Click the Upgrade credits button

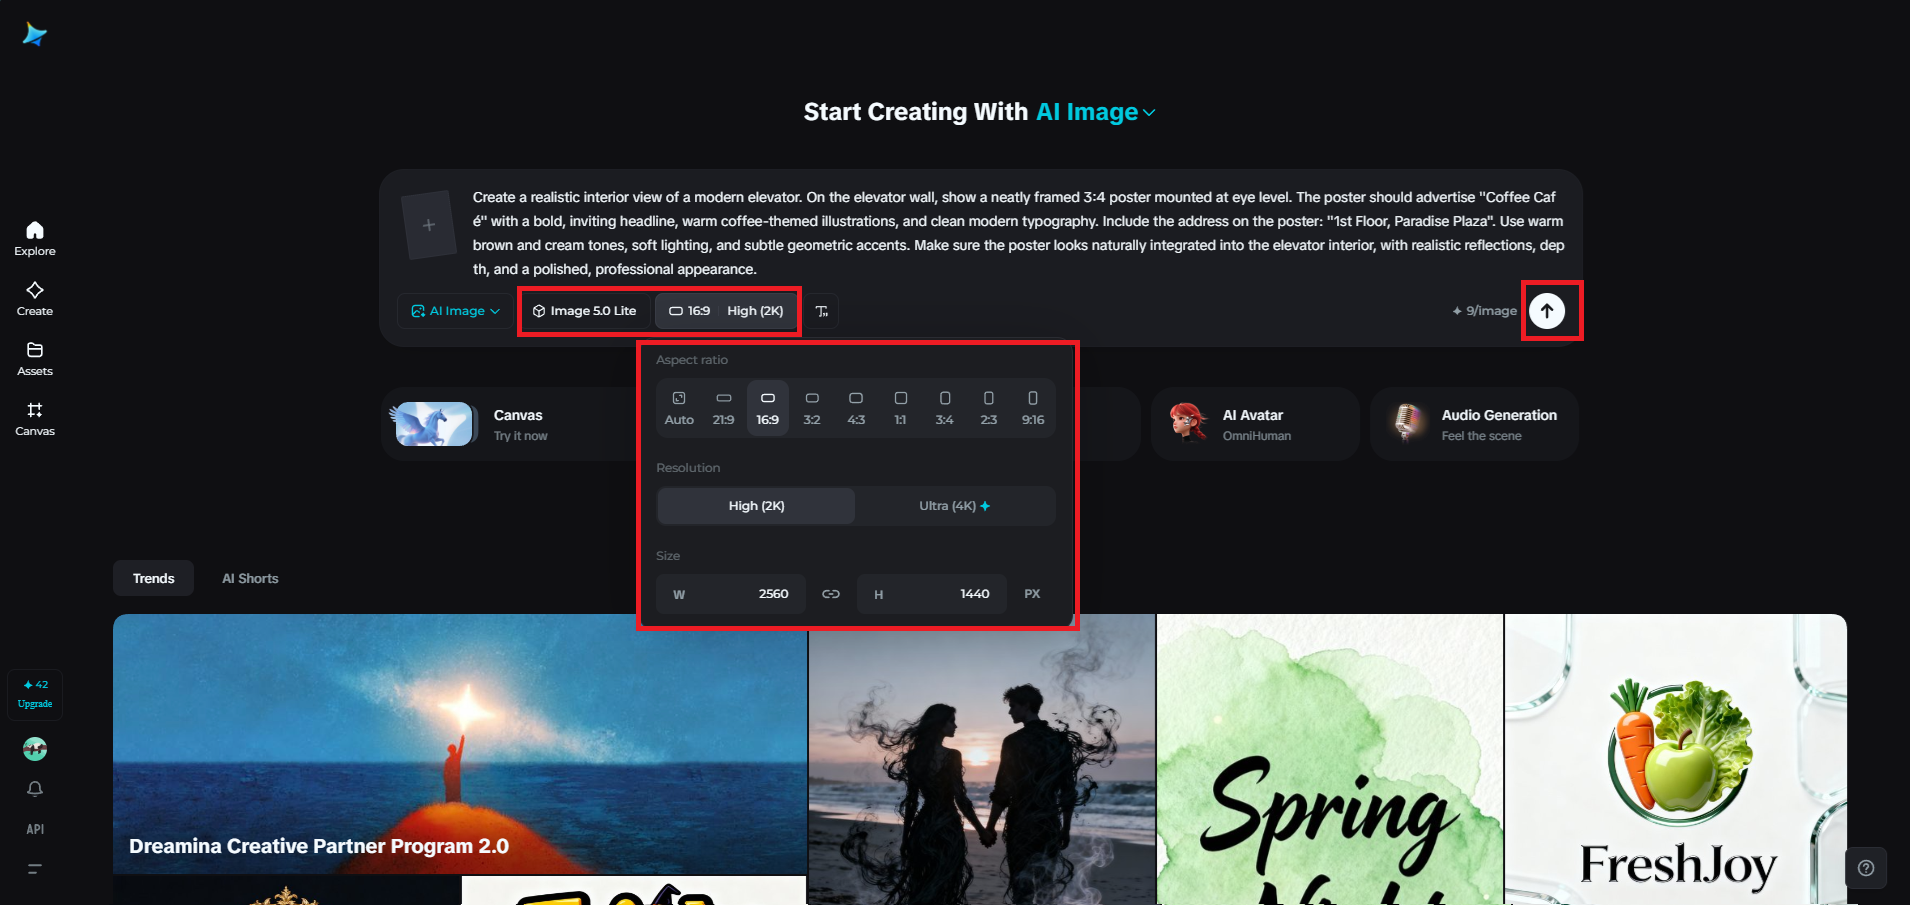coord(35,694)
